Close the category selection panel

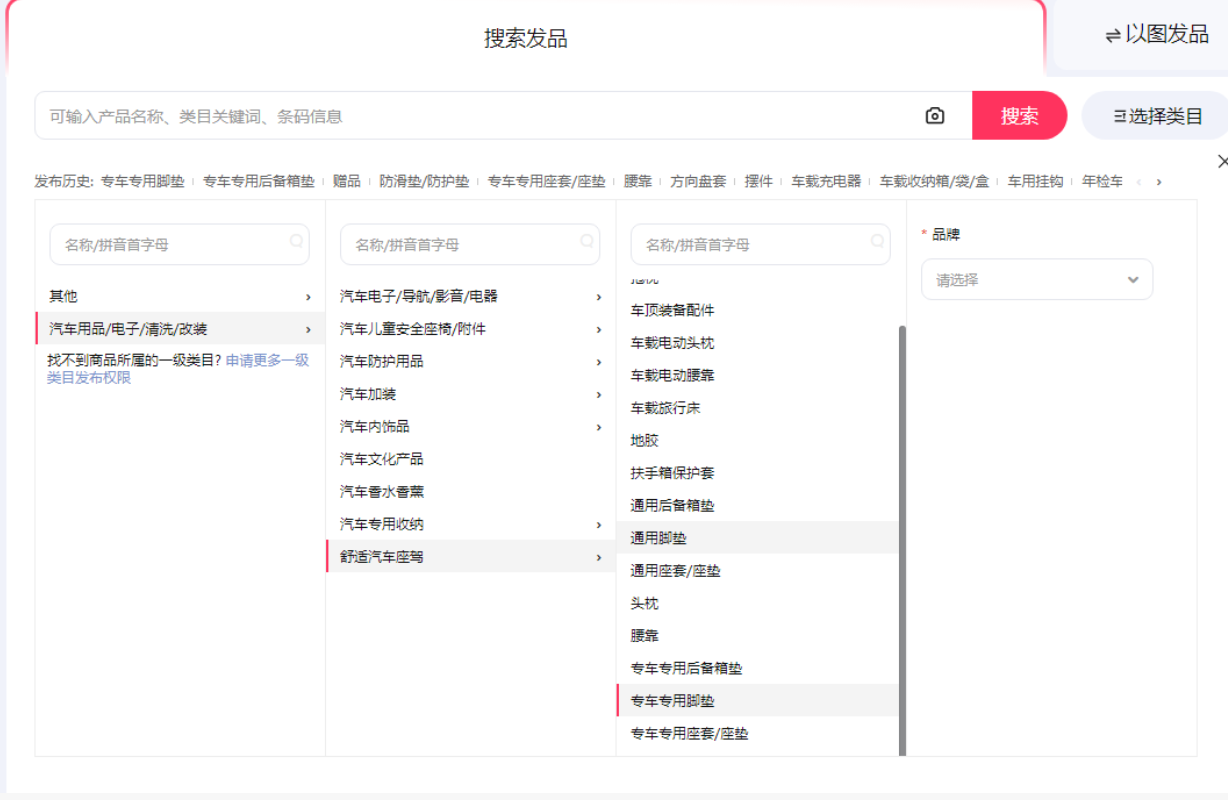1221,161
